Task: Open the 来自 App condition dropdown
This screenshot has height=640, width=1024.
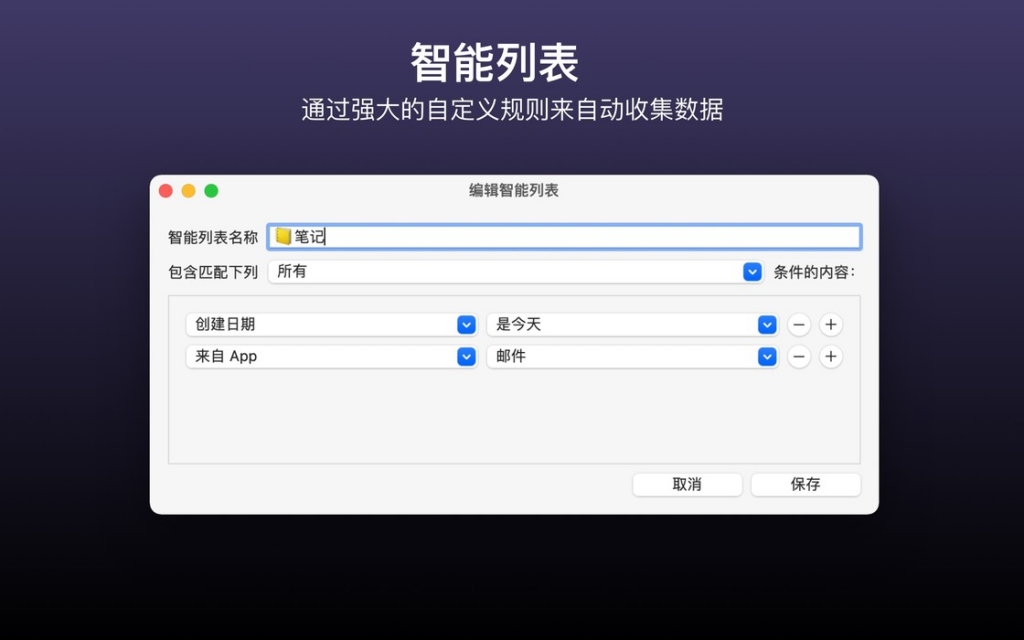Action: tap(330, 356)
